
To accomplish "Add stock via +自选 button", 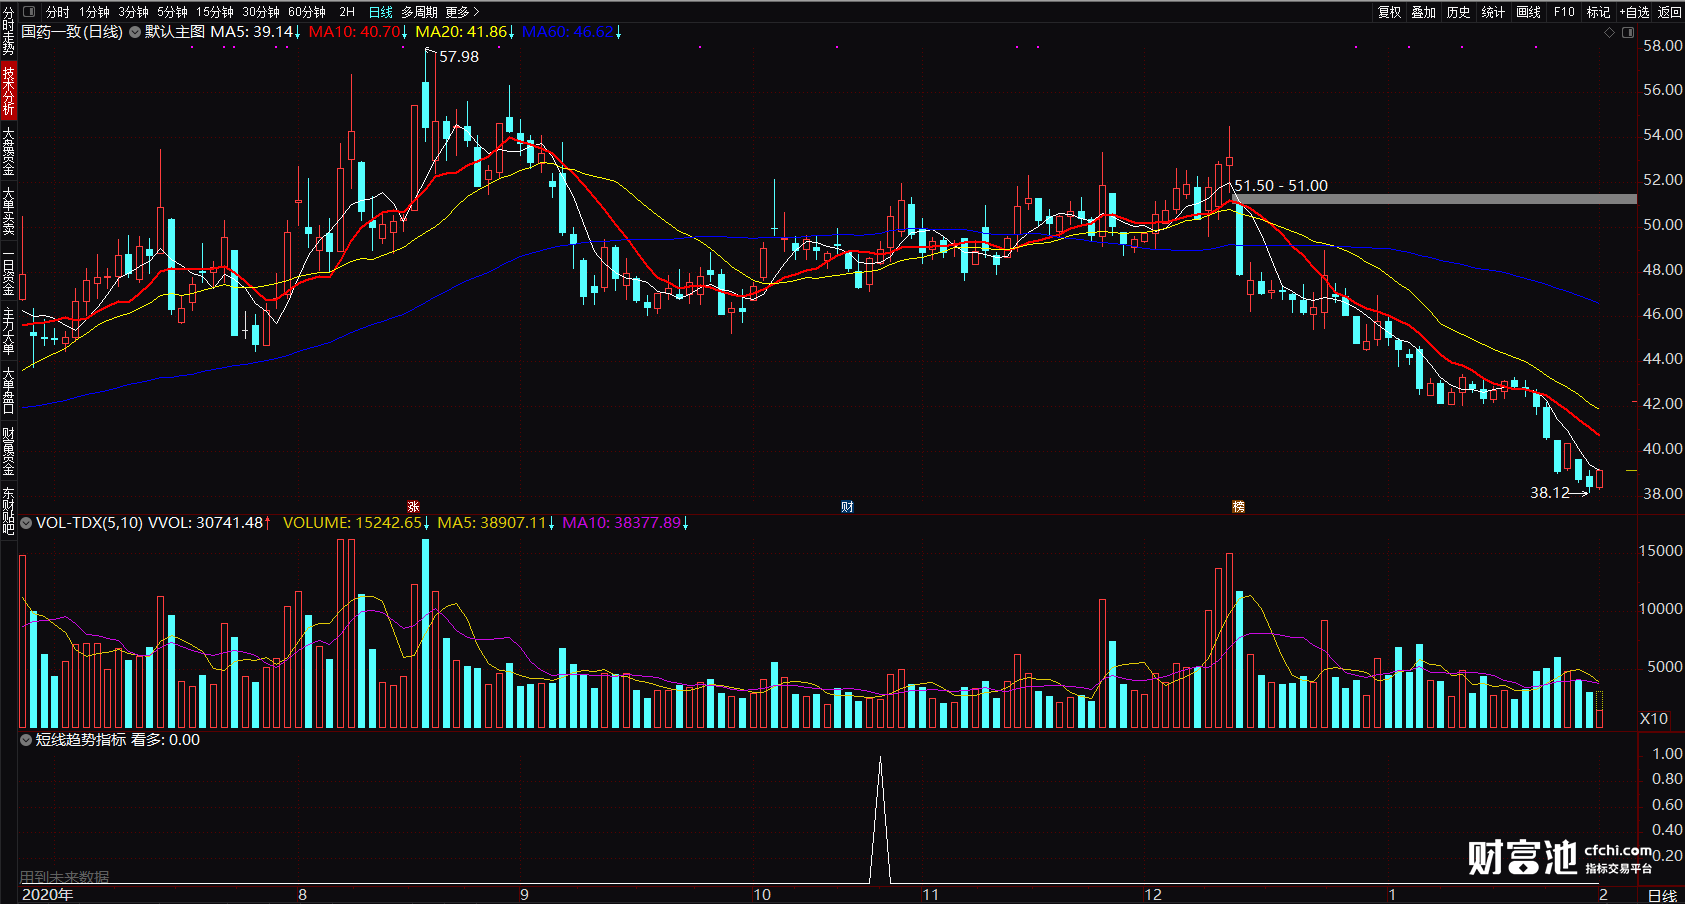I will point(1634,12).
